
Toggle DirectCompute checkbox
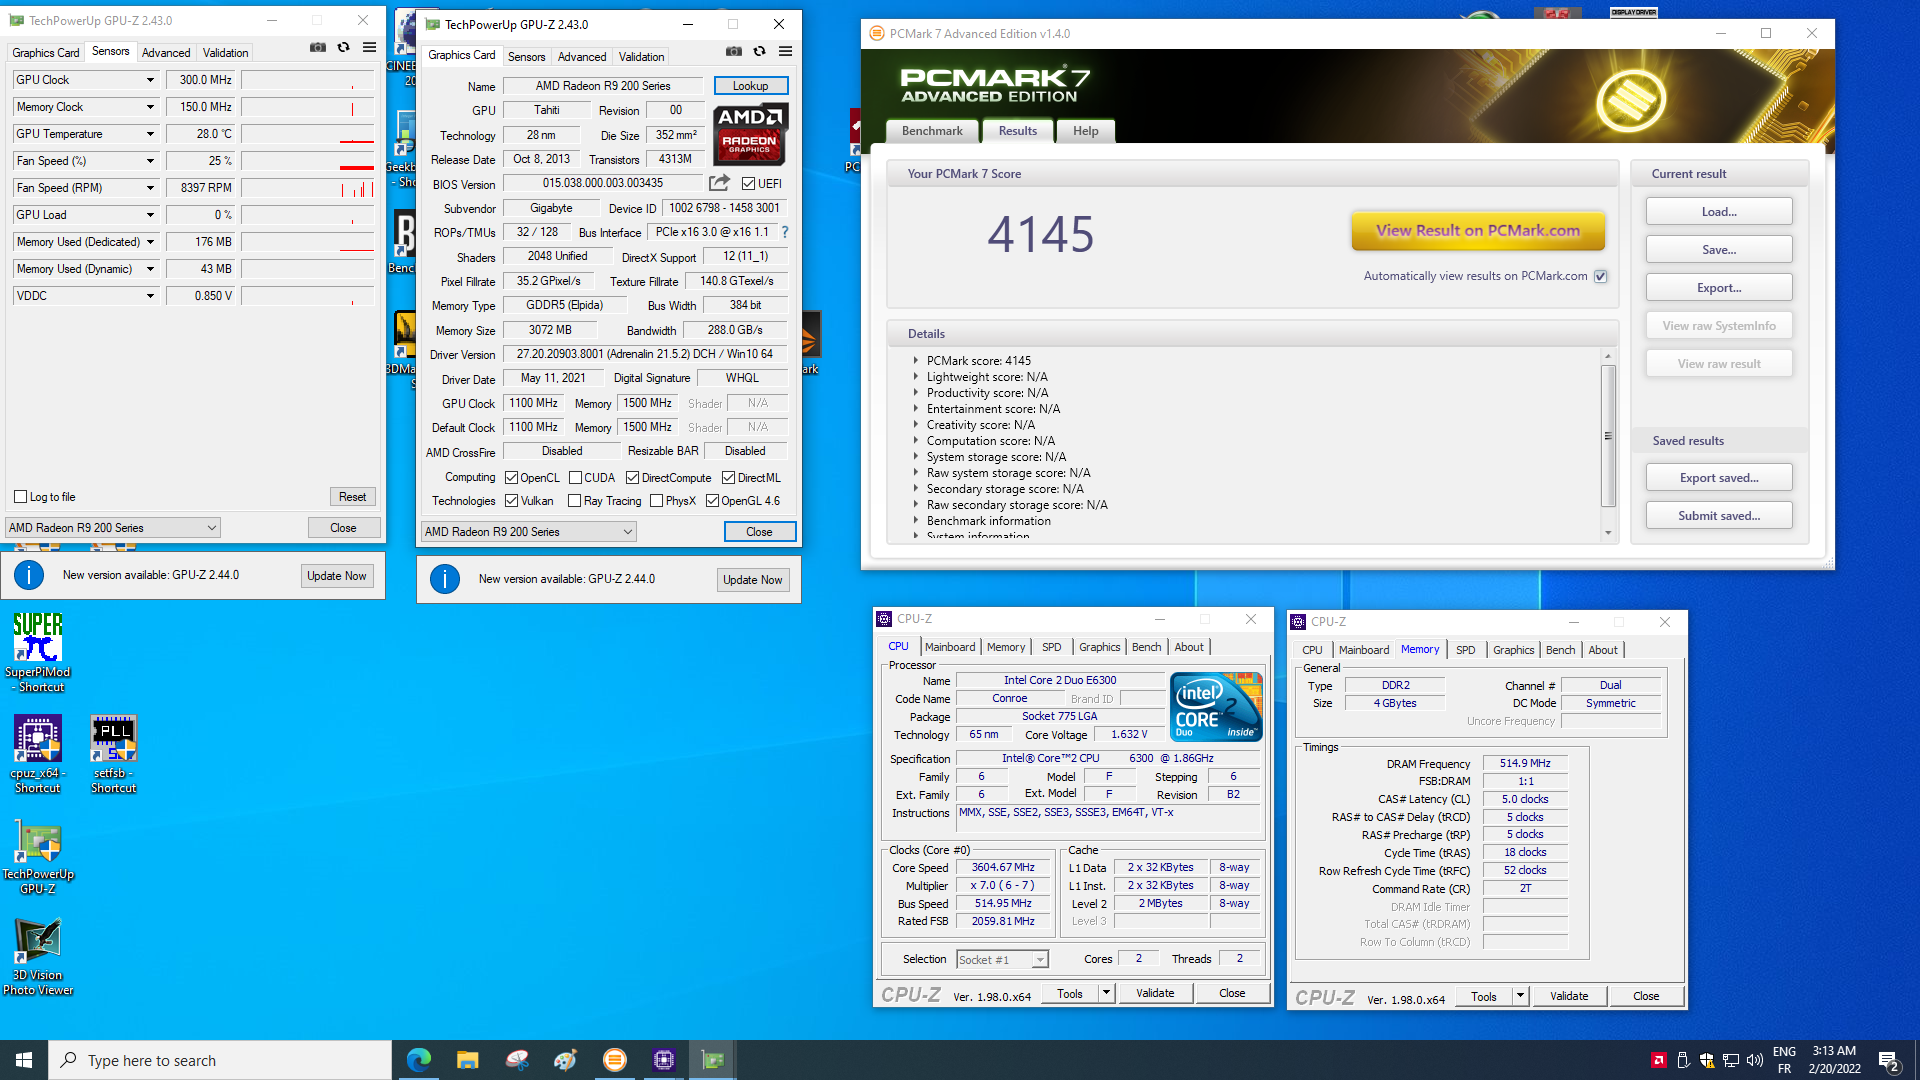click(x=633, y=478)
